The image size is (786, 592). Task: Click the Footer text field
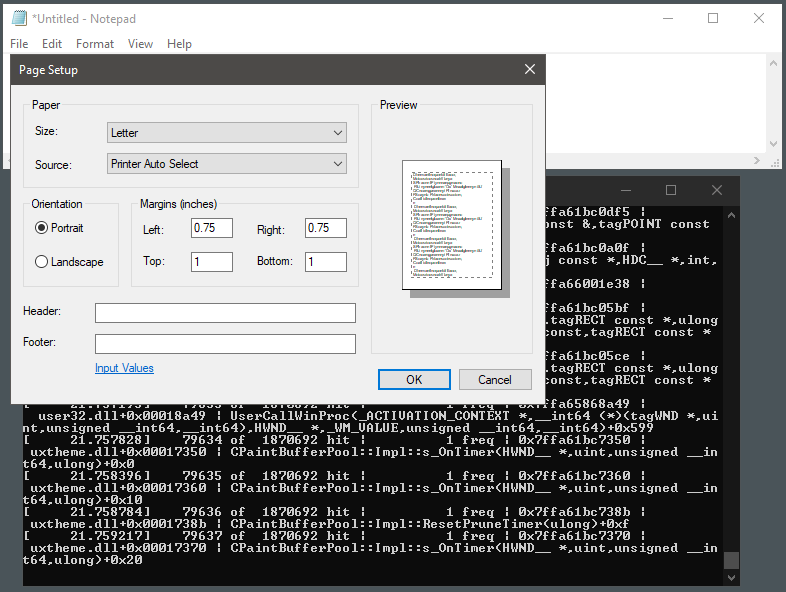pyautogui.click(x=226, y=344)
